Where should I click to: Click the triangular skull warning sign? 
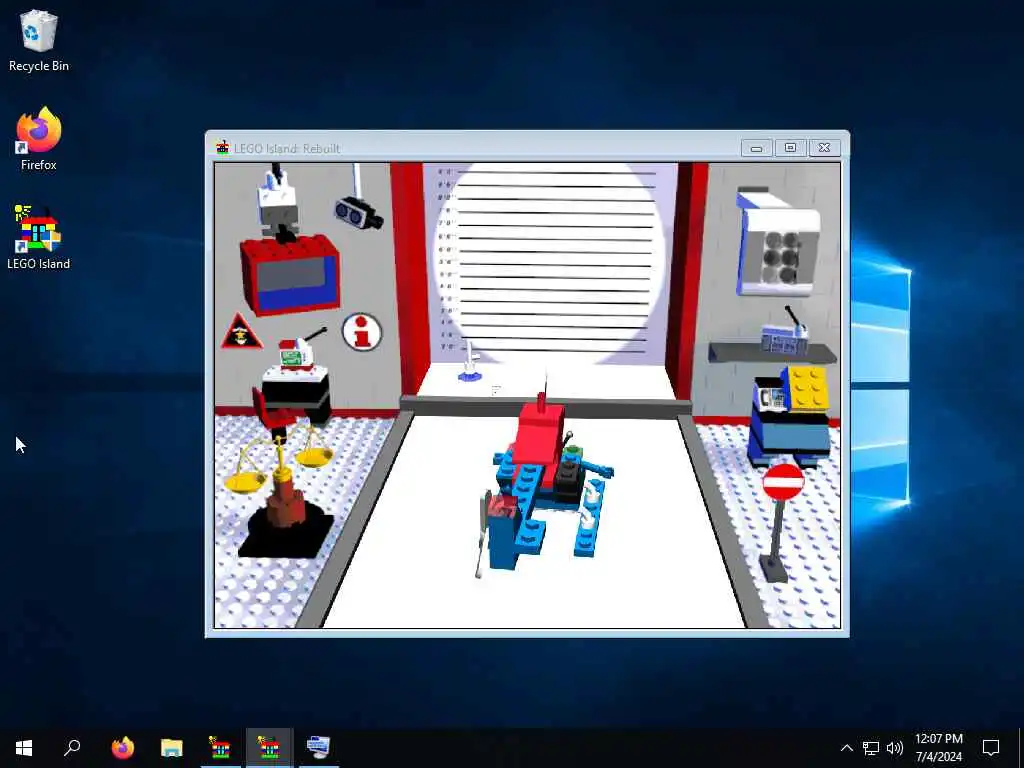tap(241, 332)
